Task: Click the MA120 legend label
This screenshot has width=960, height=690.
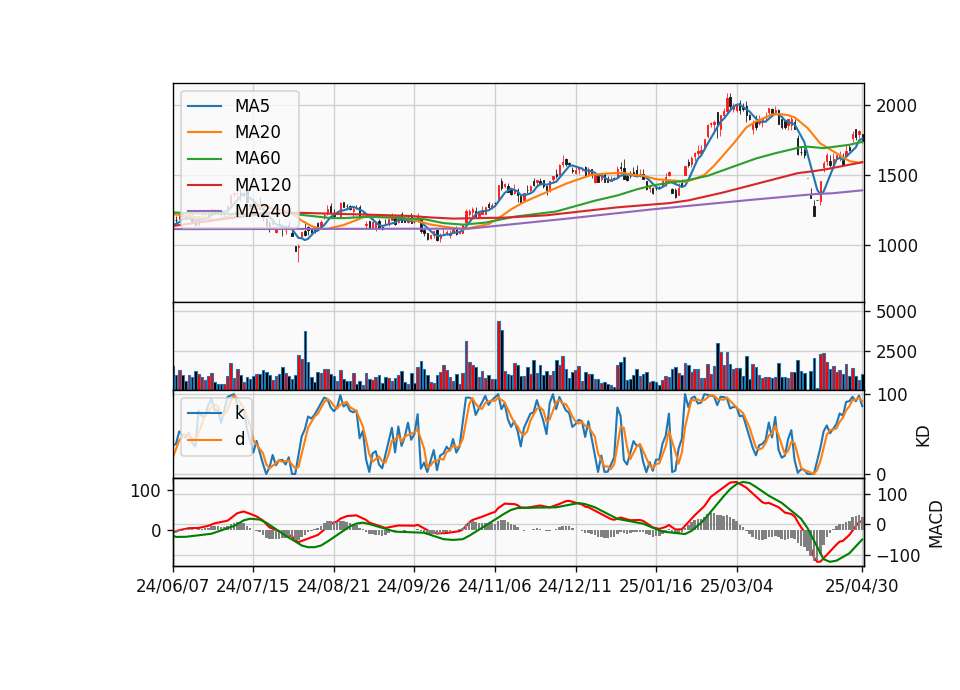Action: [x=263, y=185]
